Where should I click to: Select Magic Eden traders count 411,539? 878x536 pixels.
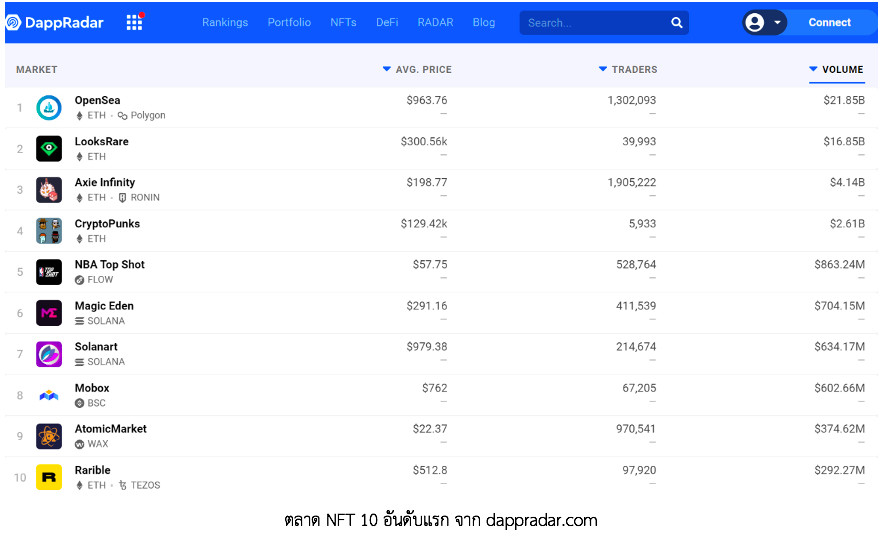click(x=636, y=306)
